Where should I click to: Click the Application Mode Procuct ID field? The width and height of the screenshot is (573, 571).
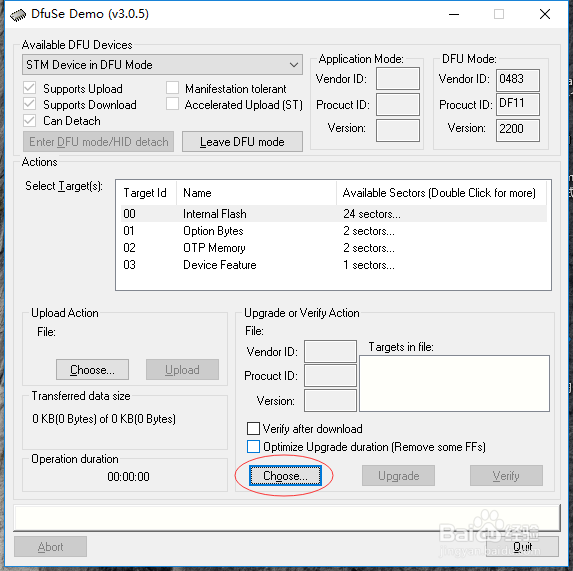(x=398, y=104)
